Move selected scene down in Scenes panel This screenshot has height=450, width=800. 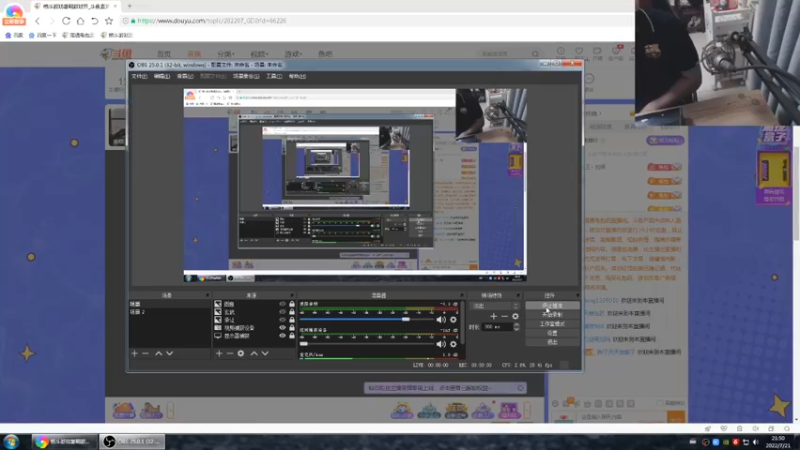[x=169, y=353]
